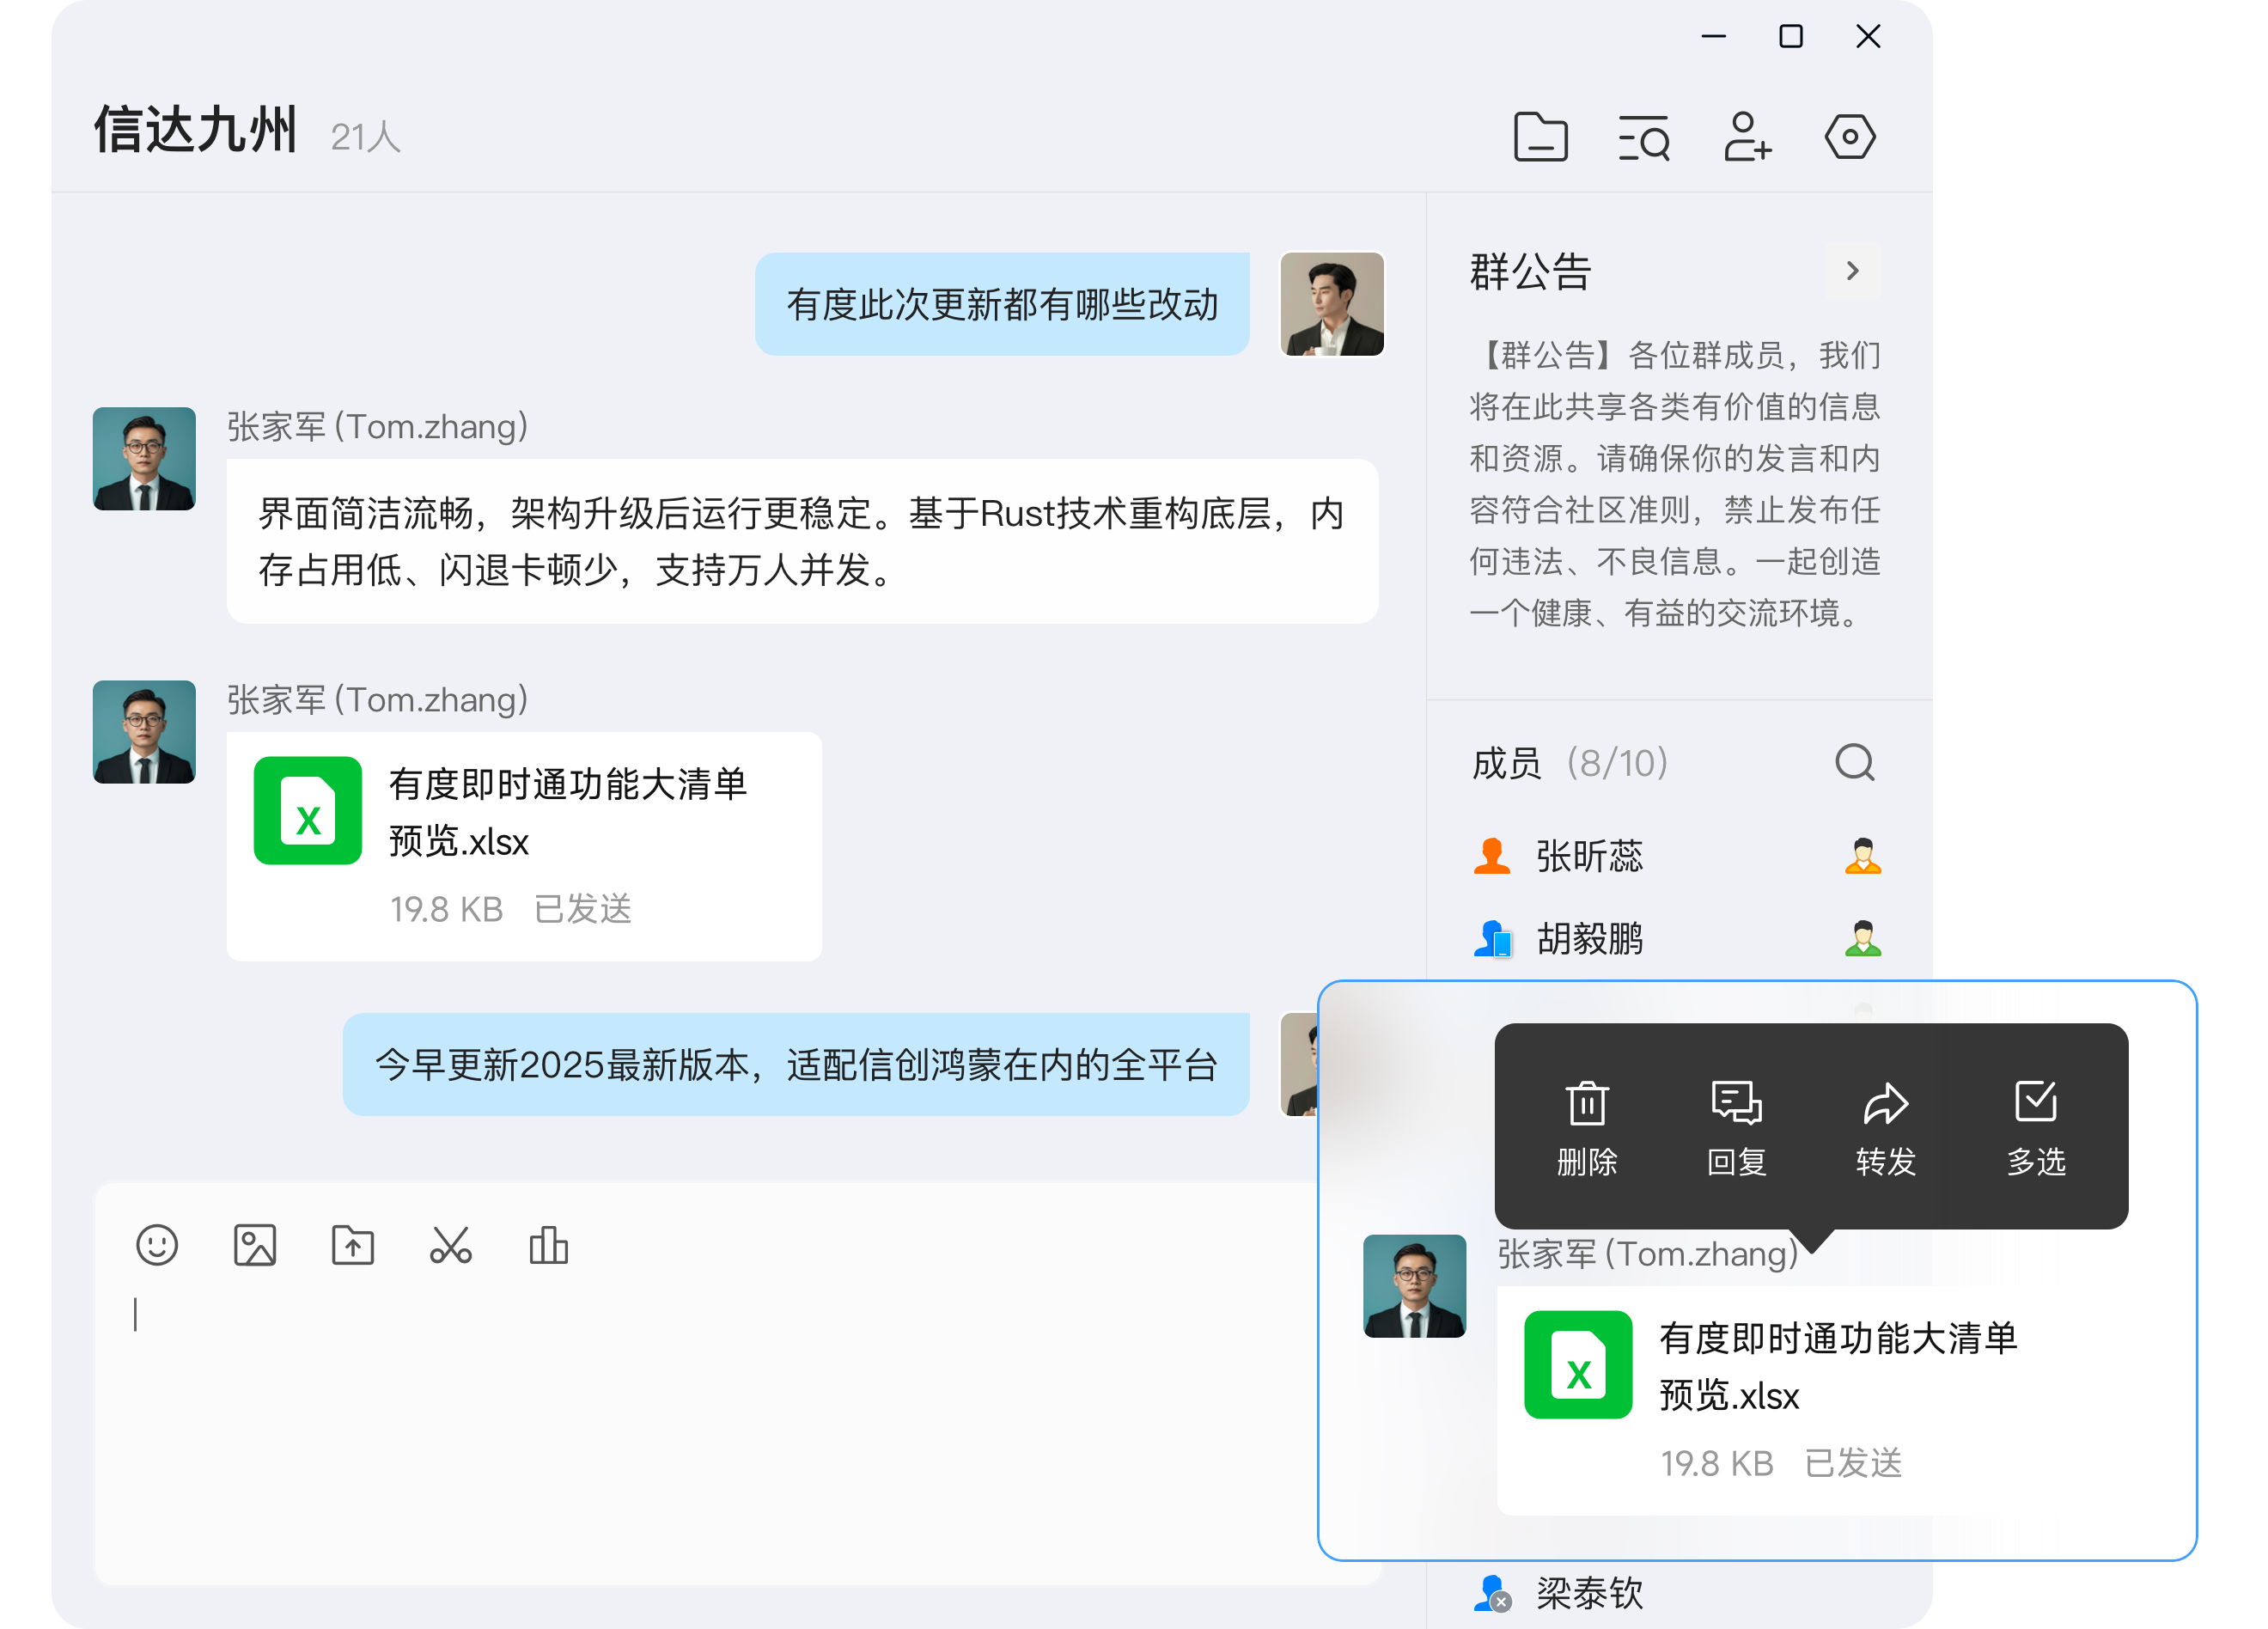Click the file name in the zoomed preview
The image size is (2268, 1629).
[1838, 1366]
